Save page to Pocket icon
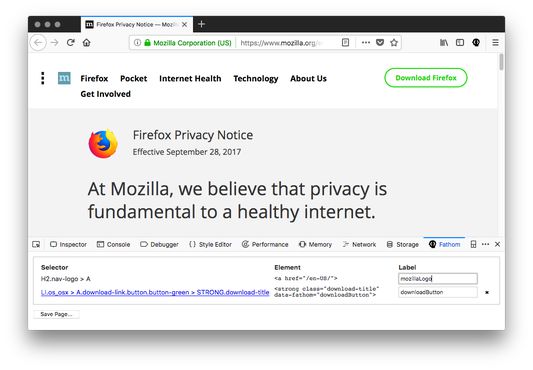The image size is (533, 370). 380,43
